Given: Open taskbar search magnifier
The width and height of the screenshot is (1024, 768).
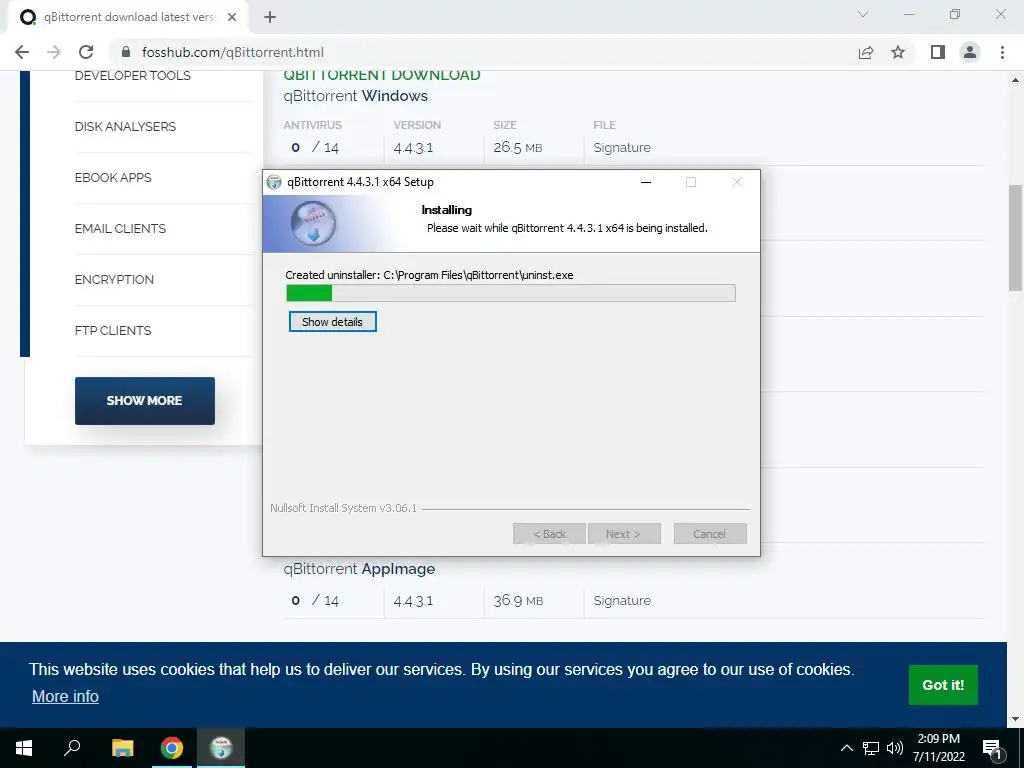Looking at the screenshot, I should (x=72, y=748).
